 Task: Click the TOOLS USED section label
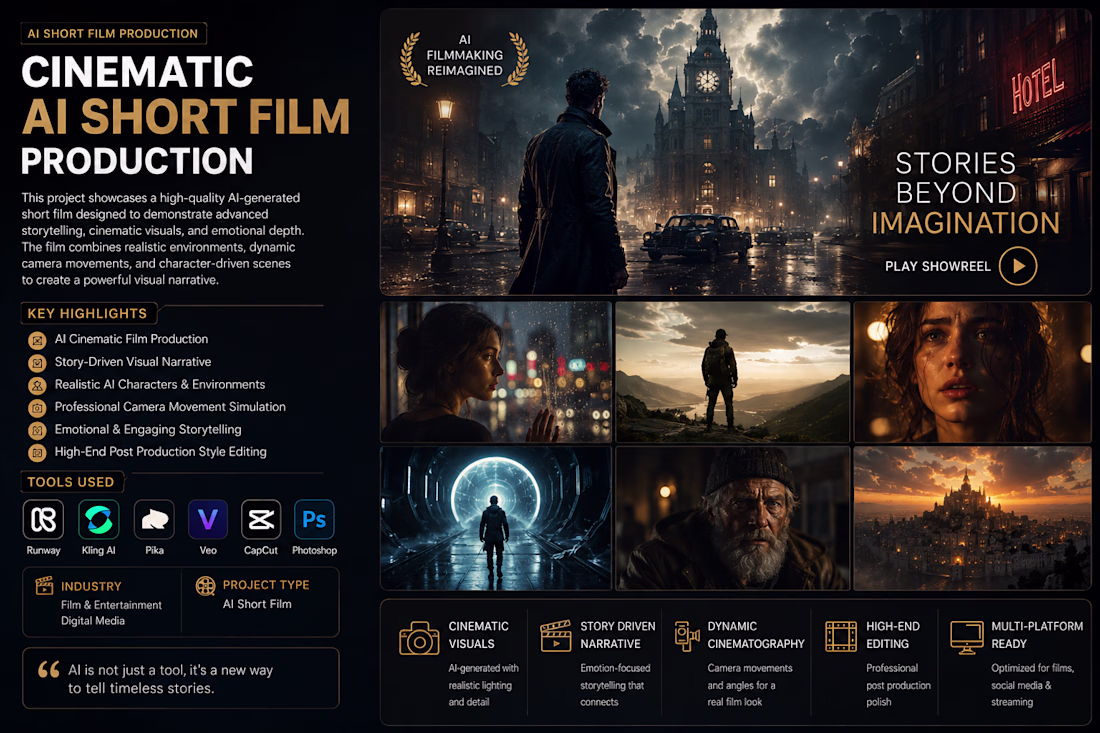pyautogui.click(x=71, y=482)
